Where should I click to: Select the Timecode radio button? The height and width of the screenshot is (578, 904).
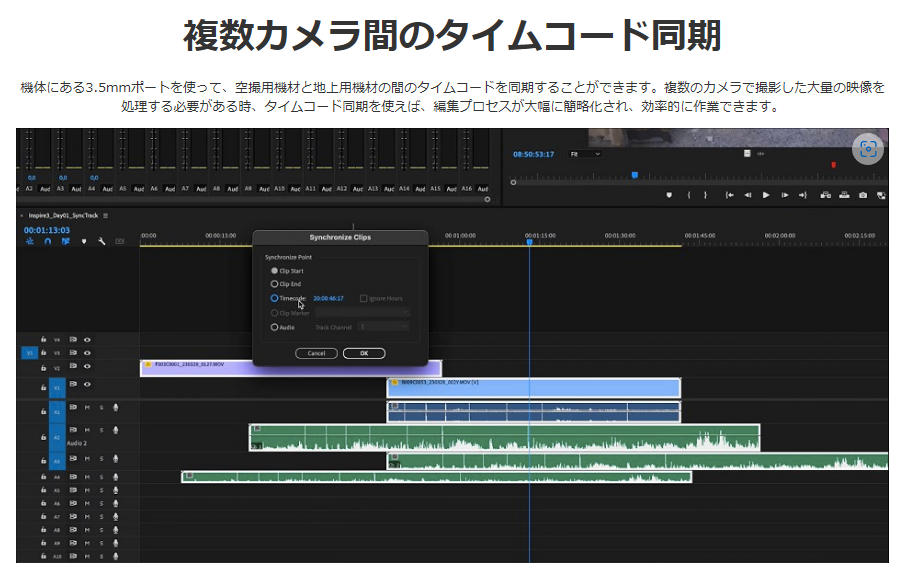[x=275, y=298]
